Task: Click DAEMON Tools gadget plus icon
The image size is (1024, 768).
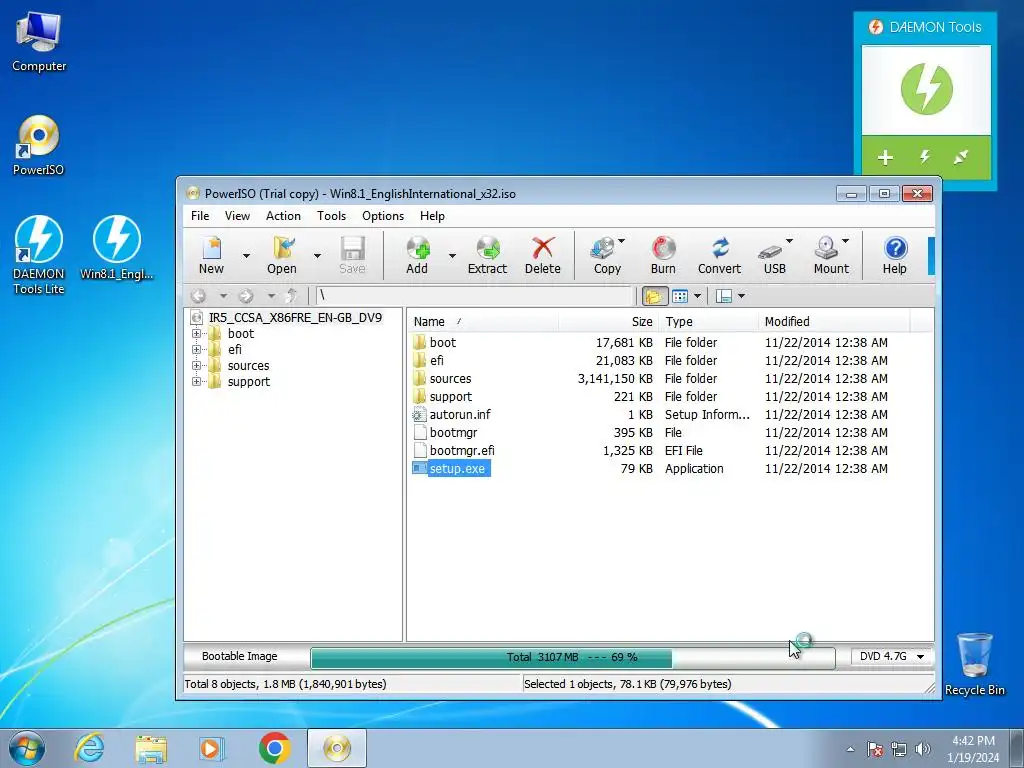Action: 885,157
